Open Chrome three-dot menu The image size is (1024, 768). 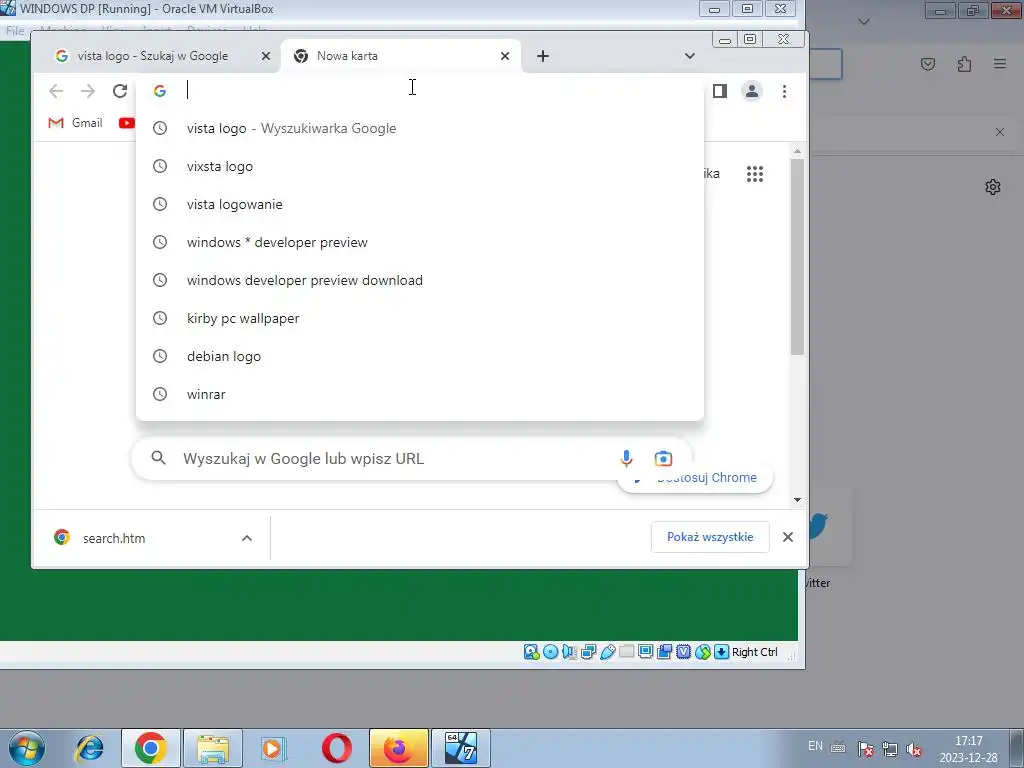pos(784,91)
